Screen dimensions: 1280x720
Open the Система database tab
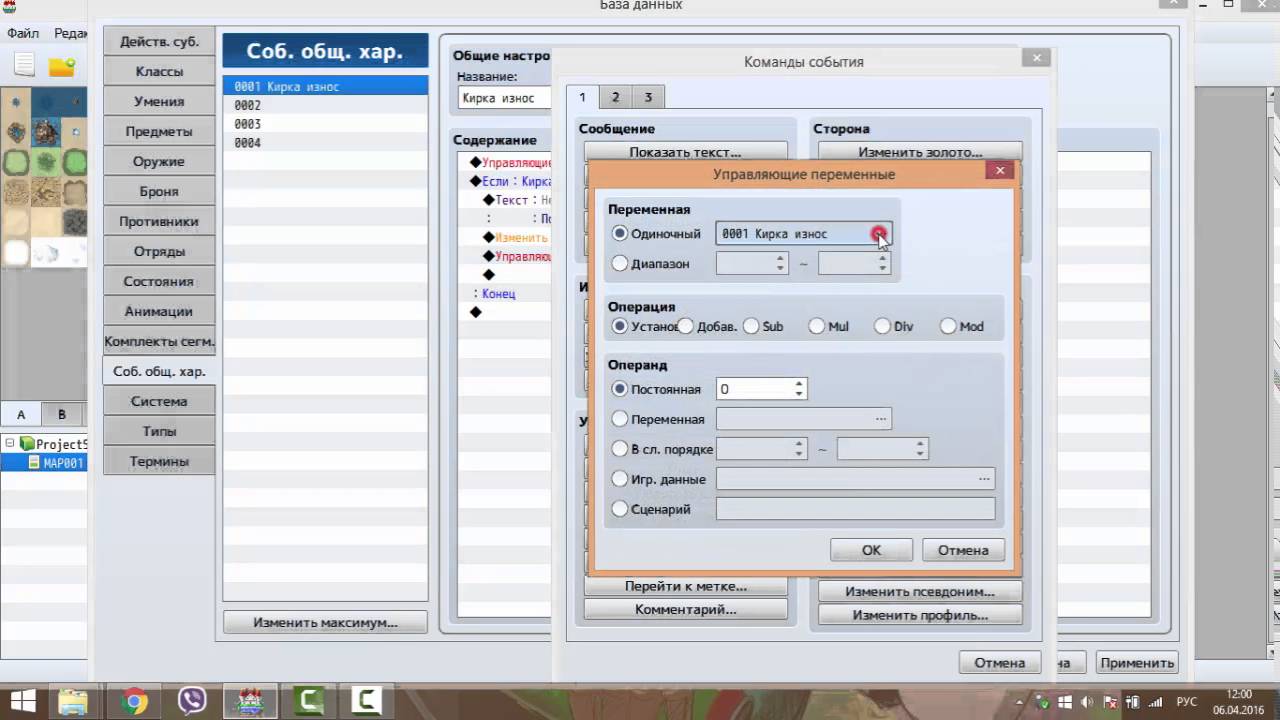[159, 401]
